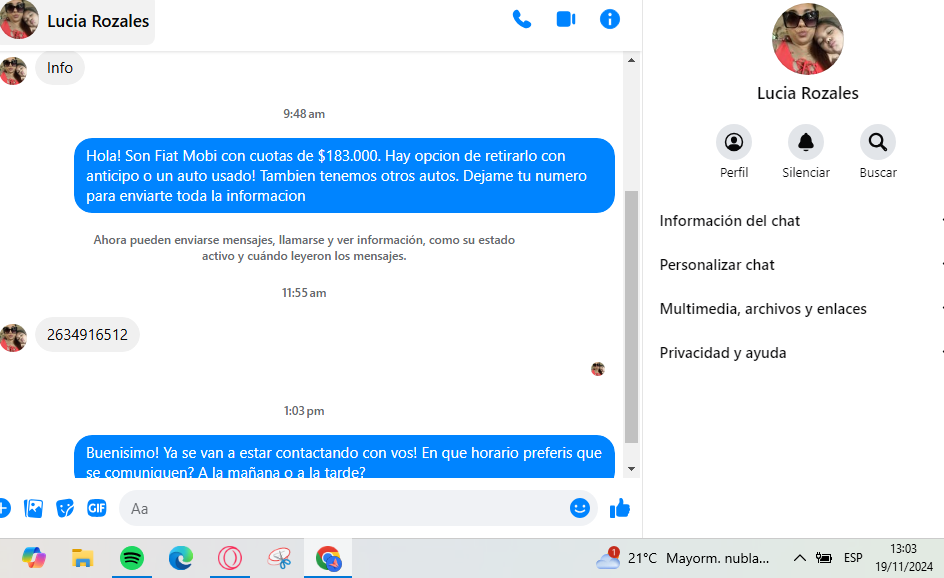Click notice "Ahora pueden enviarse mensajes"

(x=304, y=248)
